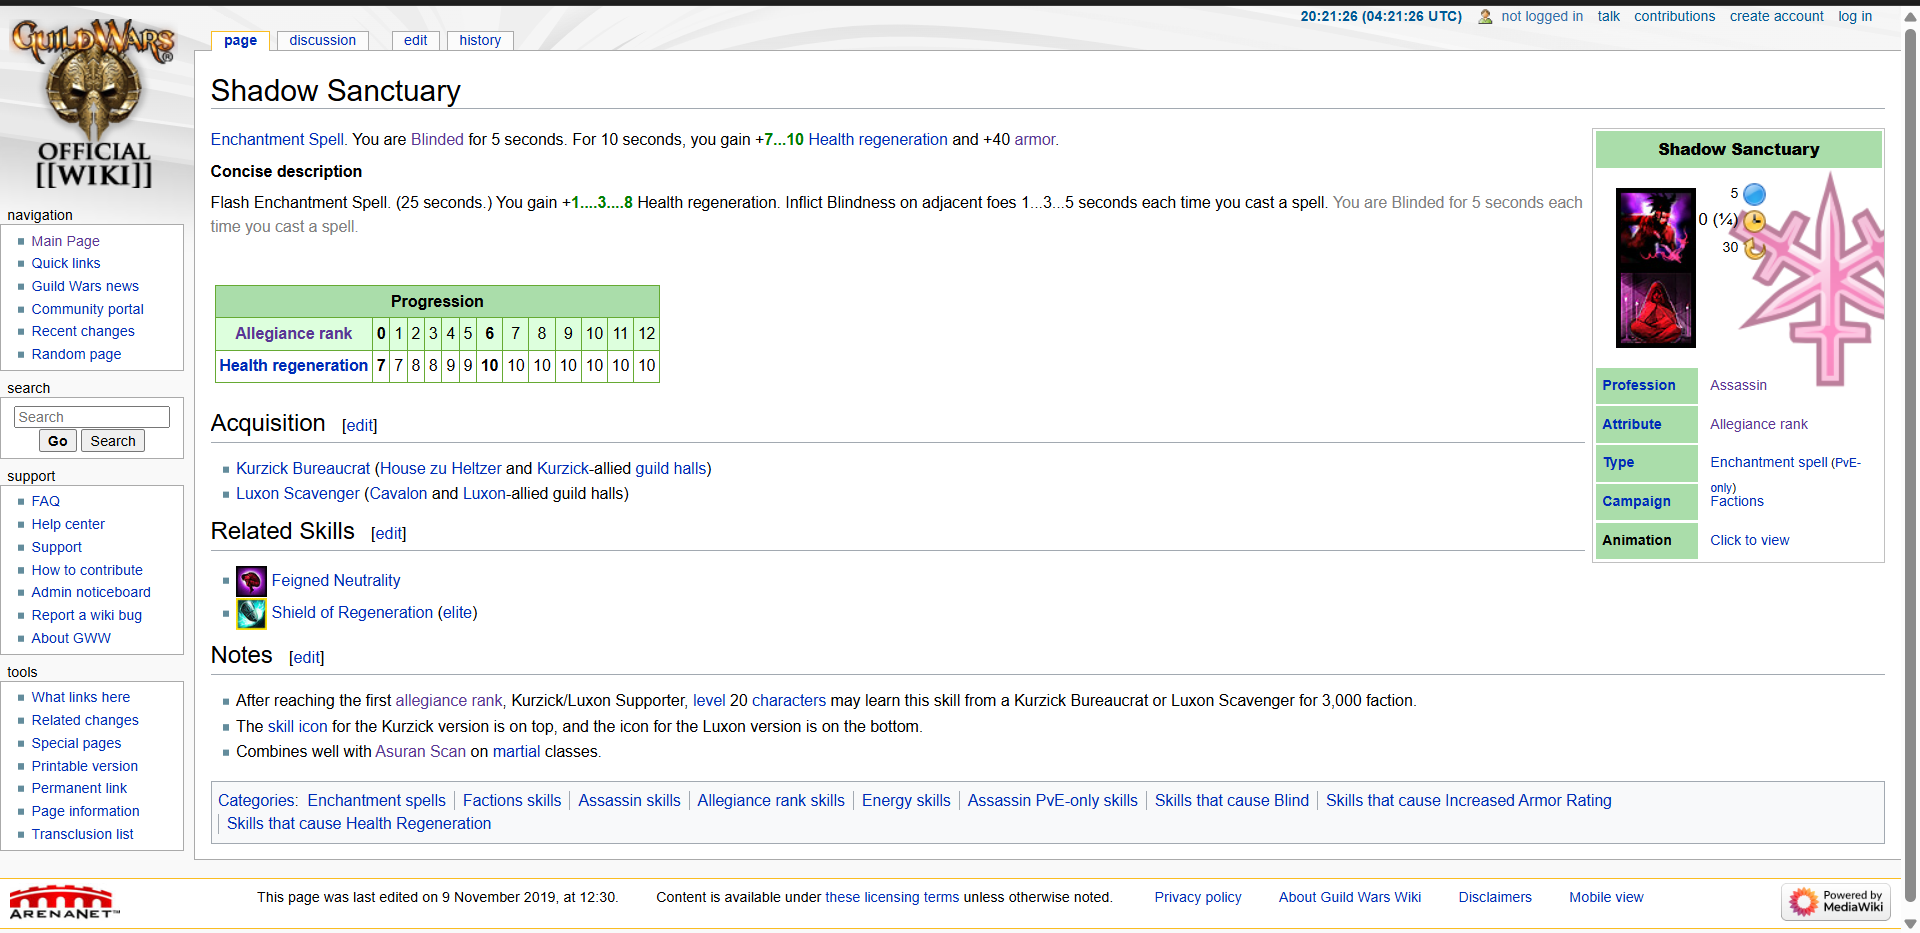Open Main Page in navigation
This screenshot has height=933, width=1920.
tap(65, 241)
